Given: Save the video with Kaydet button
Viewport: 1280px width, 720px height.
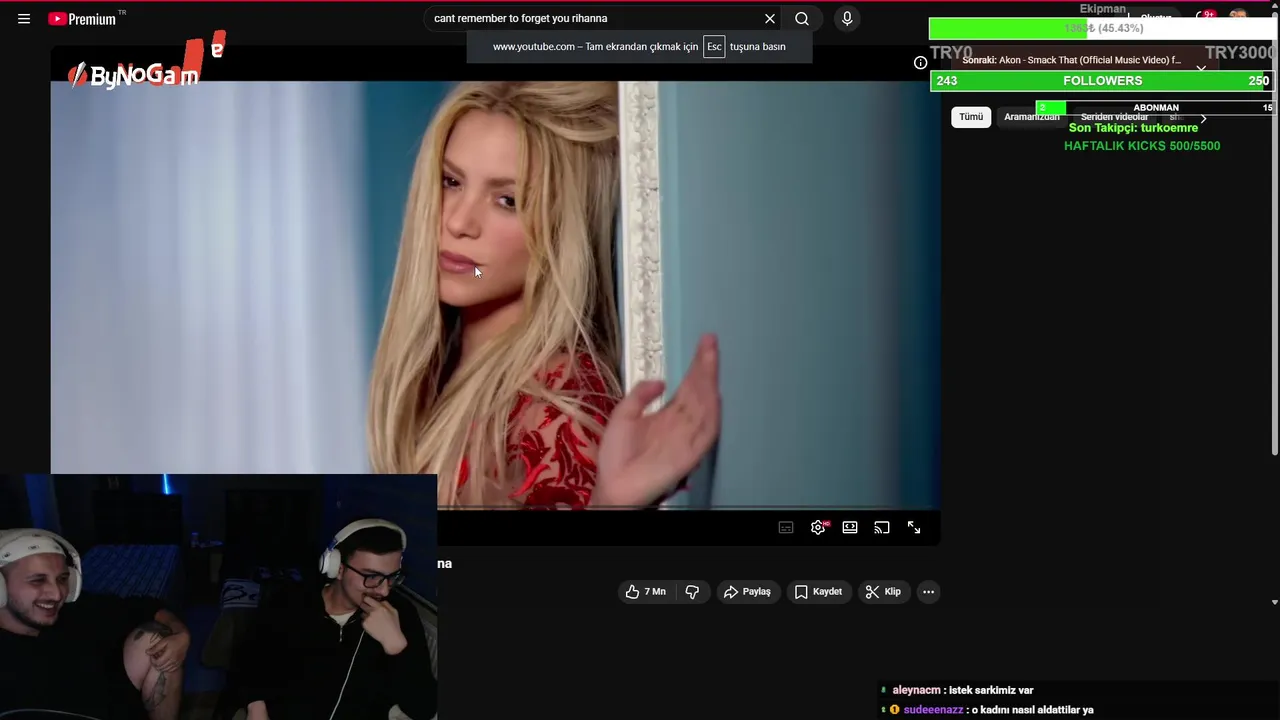Looking at the screenshot, I should pyautogui.click(x=818, y=592).
